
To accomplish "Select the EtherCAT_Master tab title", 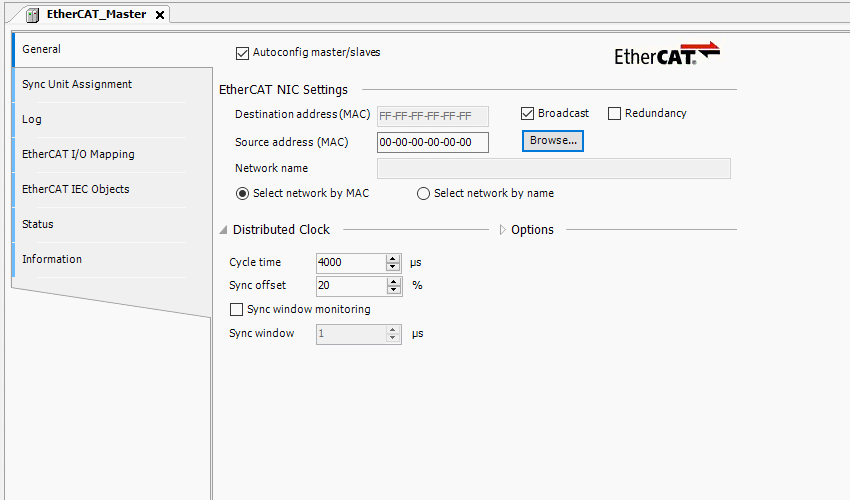I will click(x=96, y=14).
